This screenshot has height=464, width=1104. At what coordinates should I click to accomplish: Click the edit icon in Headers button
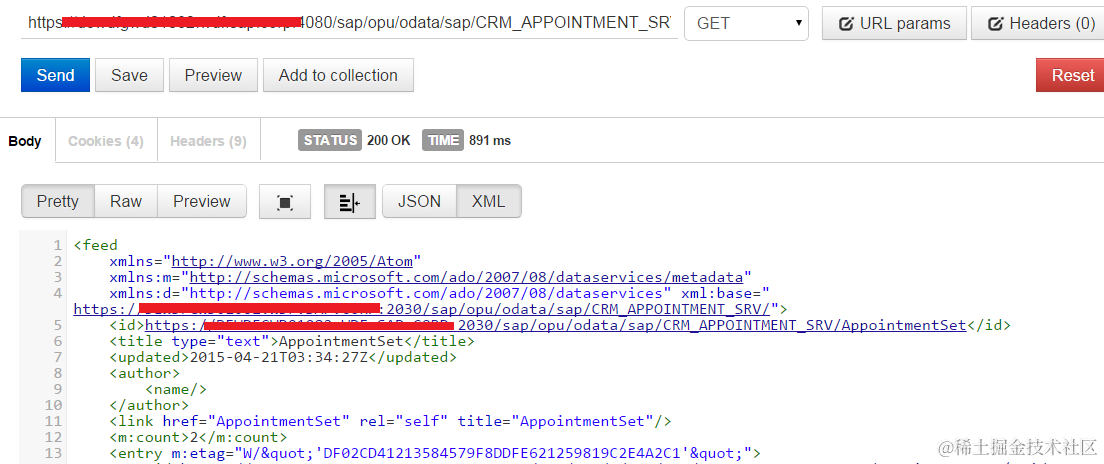click(996, 24)
